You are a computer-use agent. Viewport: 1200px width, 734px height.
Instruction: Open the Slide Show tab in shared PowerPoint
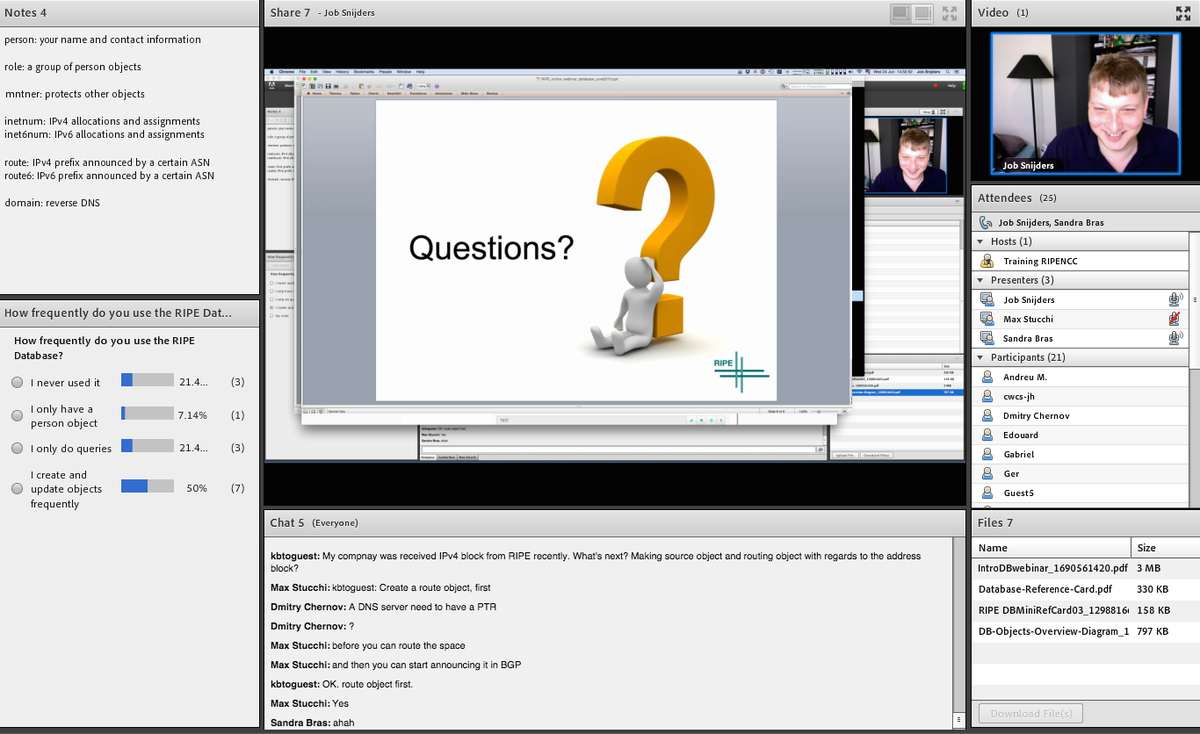coord(469,93)
